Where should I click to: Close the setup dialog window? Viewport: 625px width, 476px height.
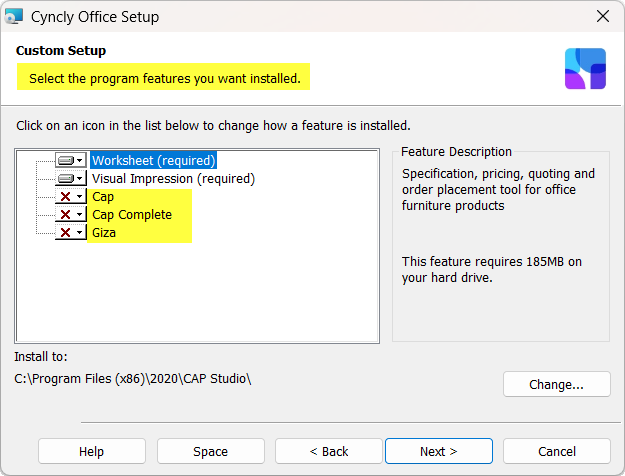pos(603,17)
